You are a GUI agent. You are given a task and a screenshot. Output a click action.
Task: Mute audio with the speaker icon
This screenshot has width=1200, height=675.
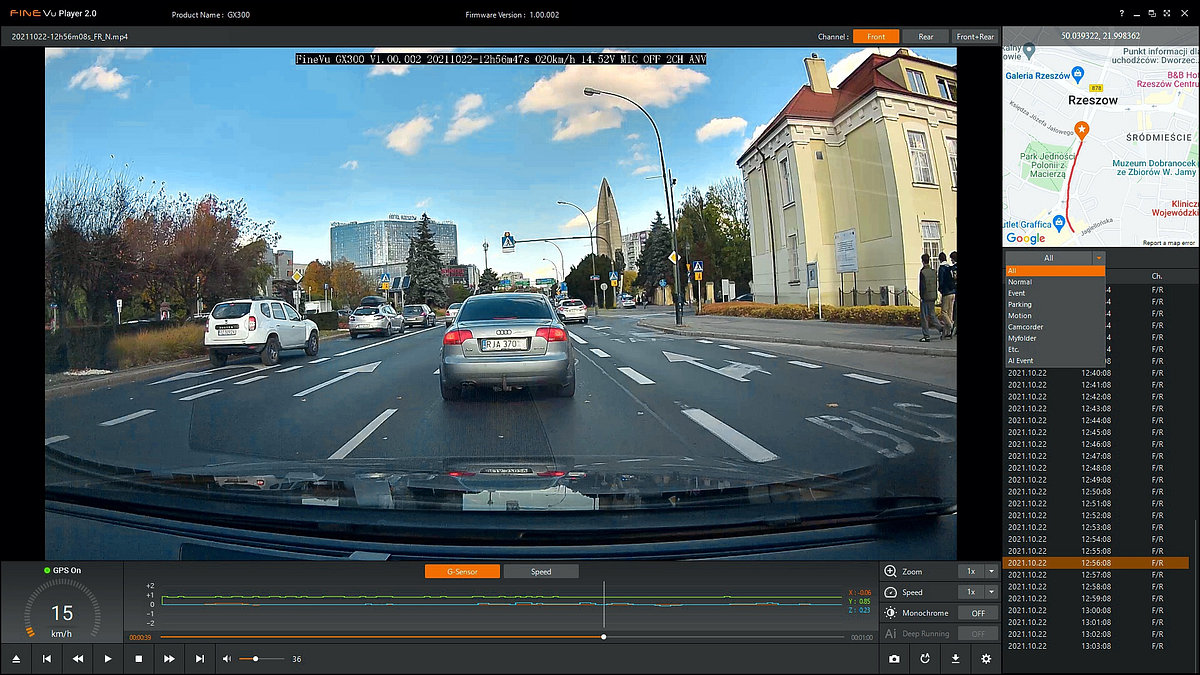click(227, 659)
